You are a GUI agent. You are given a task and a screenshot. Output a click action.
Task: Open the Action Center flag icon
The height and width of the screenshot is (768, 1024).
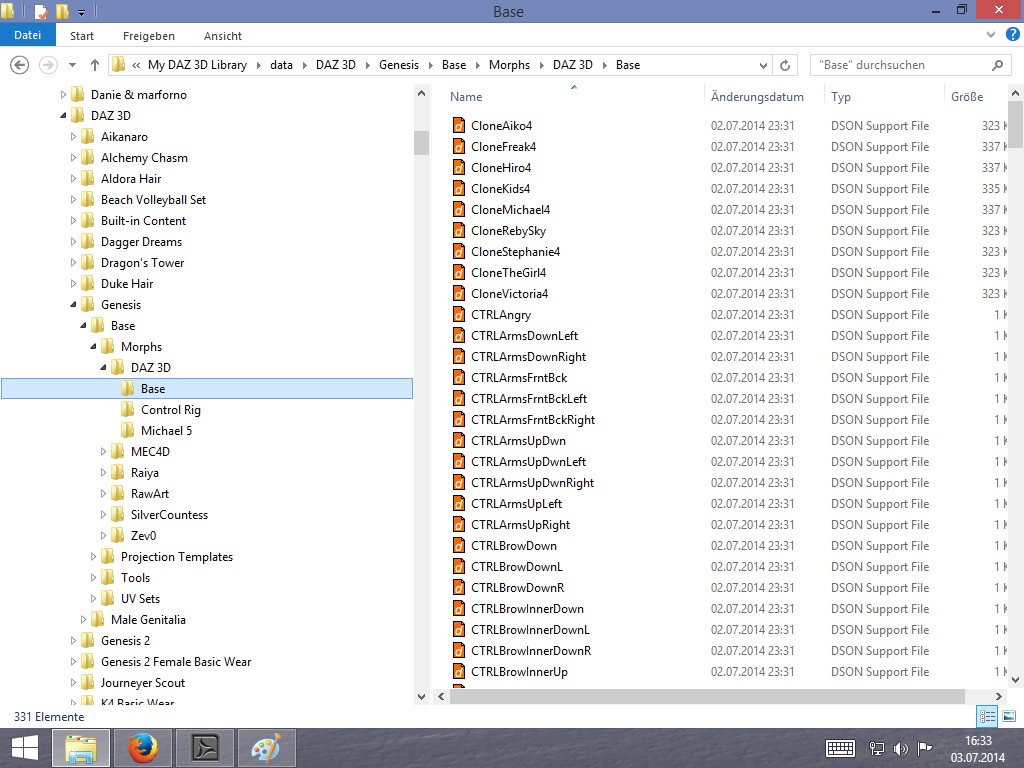point(924,748)
